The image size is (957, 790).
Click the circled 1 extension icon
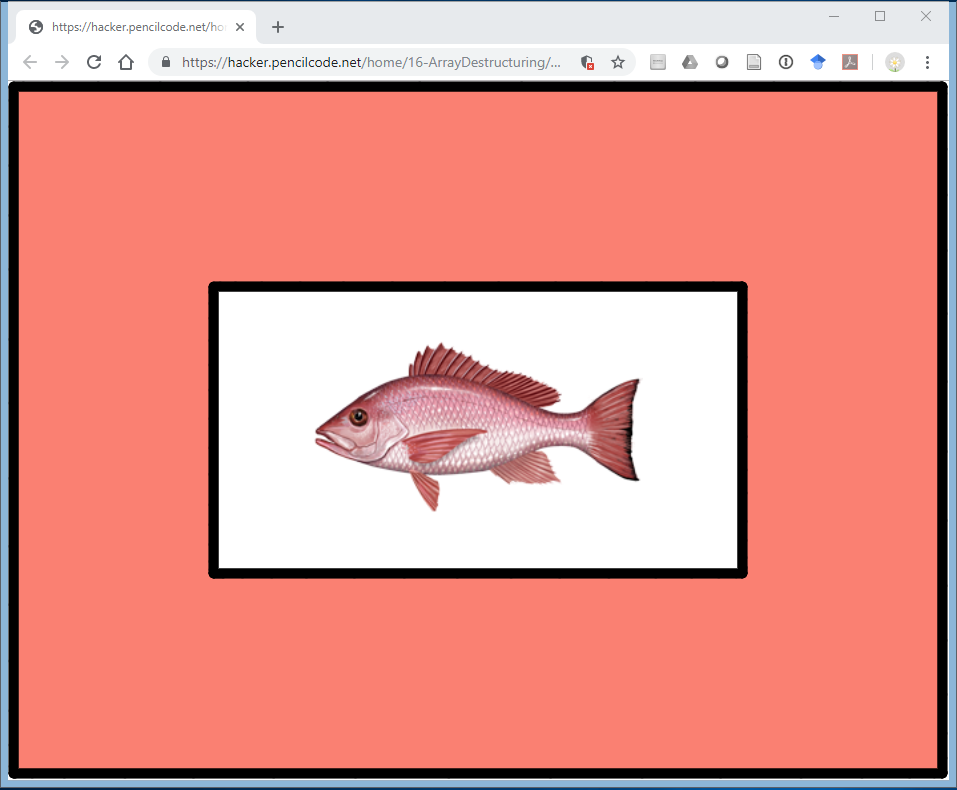(786, 62)
